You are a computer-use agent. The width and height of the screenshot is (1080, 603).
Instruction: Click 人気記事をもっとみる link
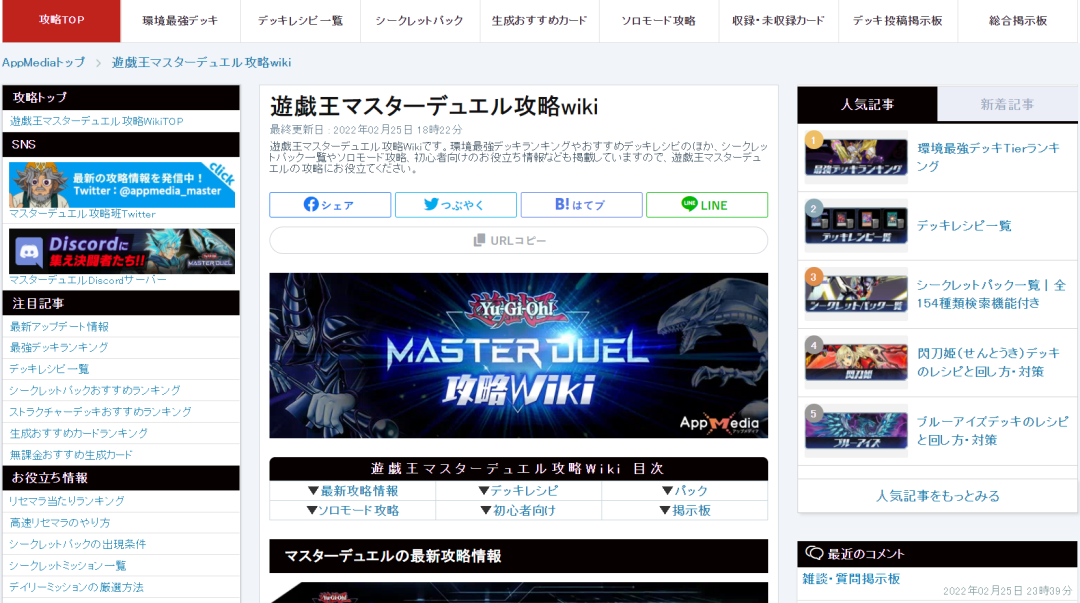tap(937, 496)
